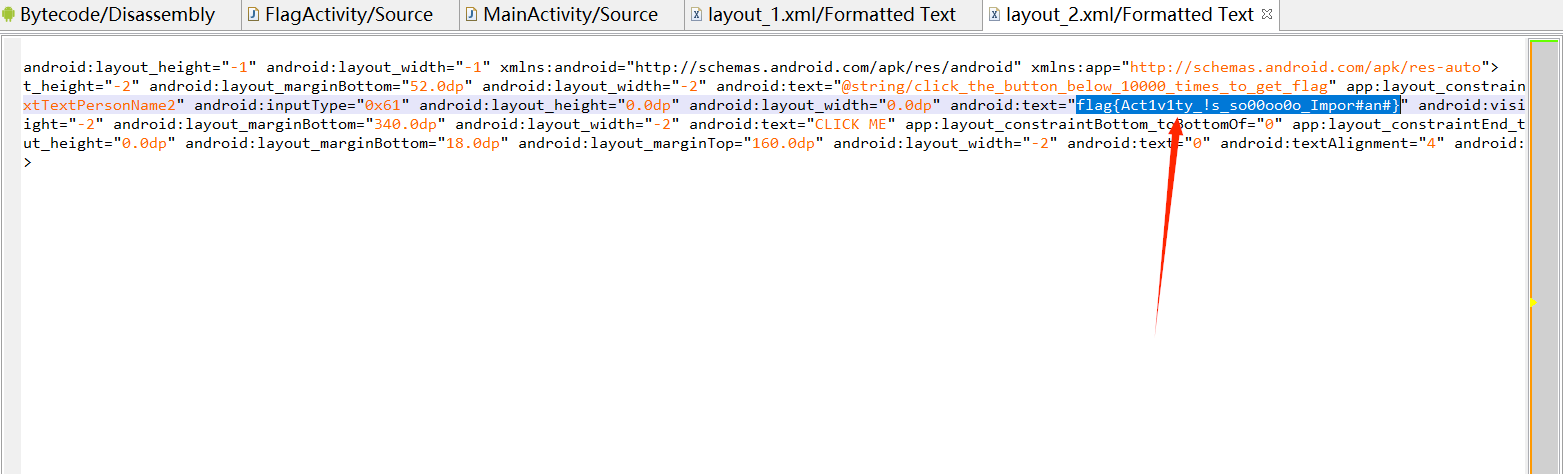Image resolution: width=1563 pixels, height=474 pixels.
Task: Click the orange overview bar on the right
Action: 1543,250
